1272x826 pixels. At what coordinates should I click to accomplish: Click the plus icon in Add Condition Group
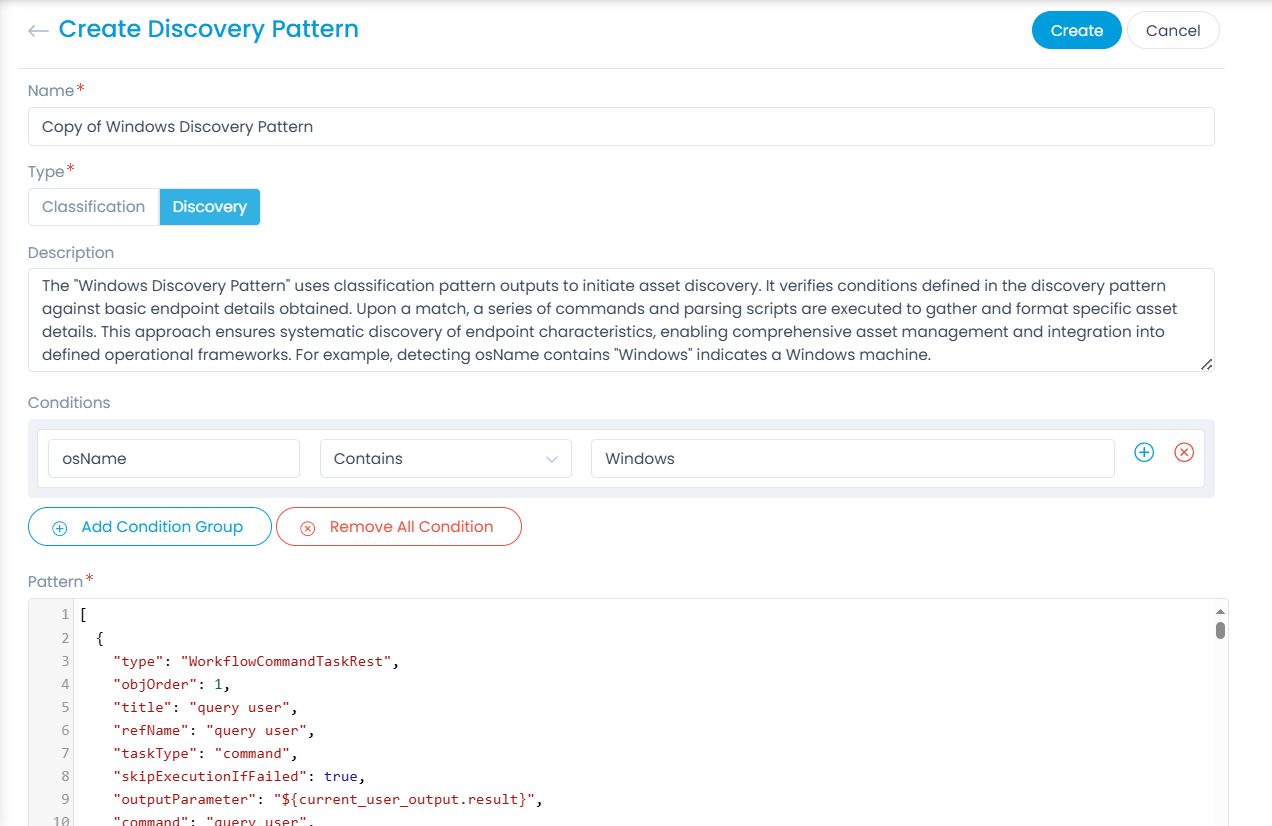59,528
